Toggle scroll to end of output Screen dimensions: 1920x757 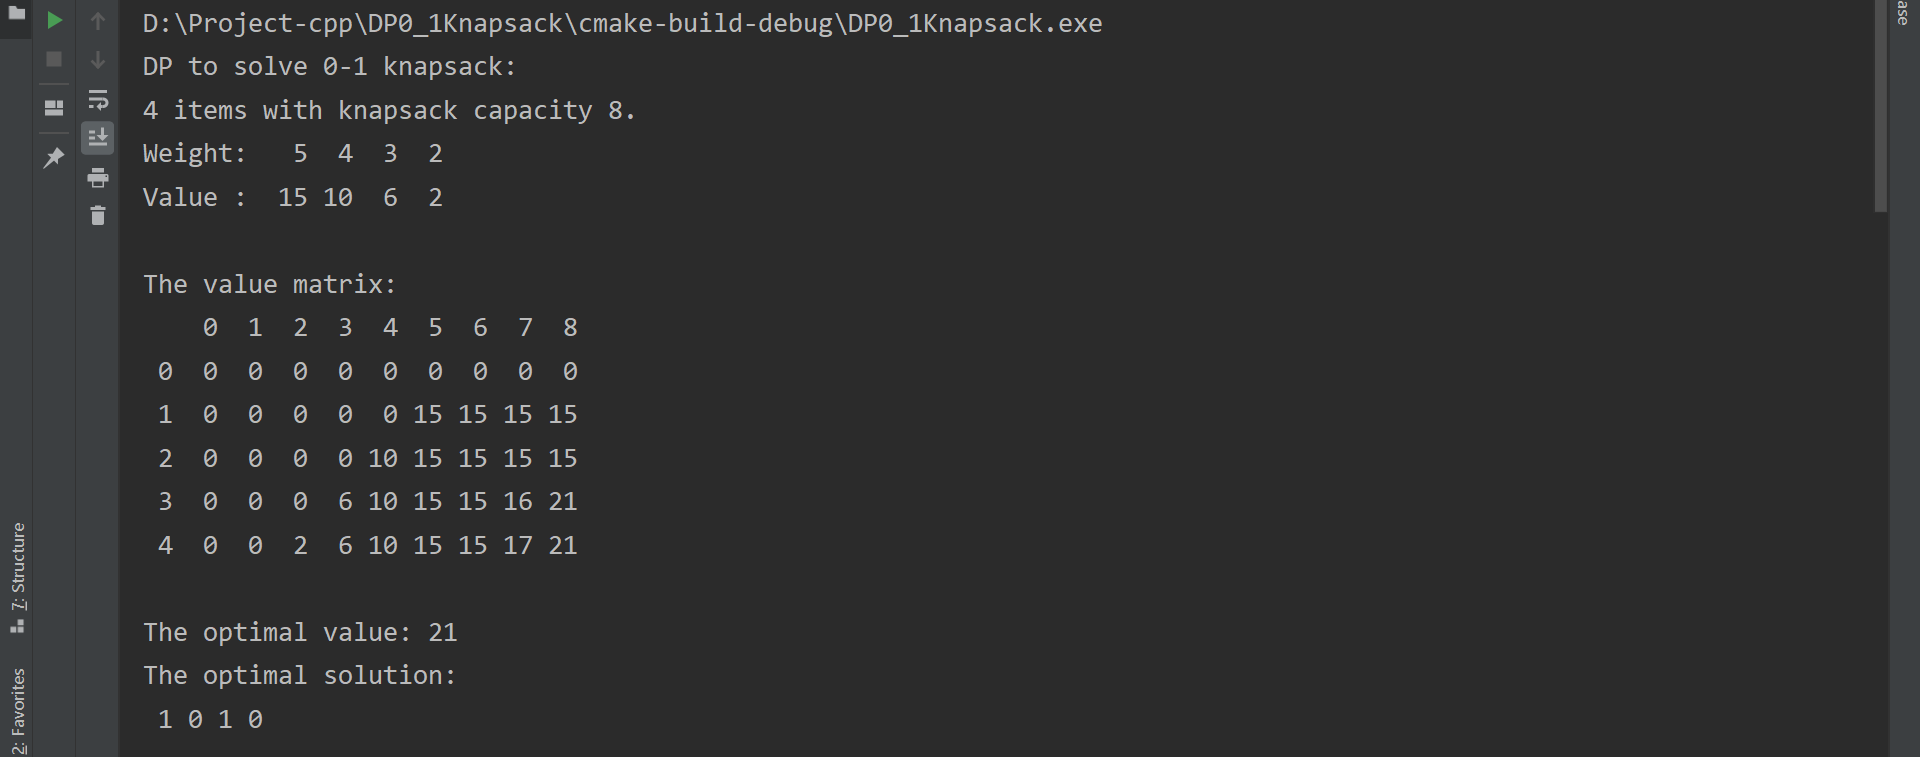click(98, 138)
